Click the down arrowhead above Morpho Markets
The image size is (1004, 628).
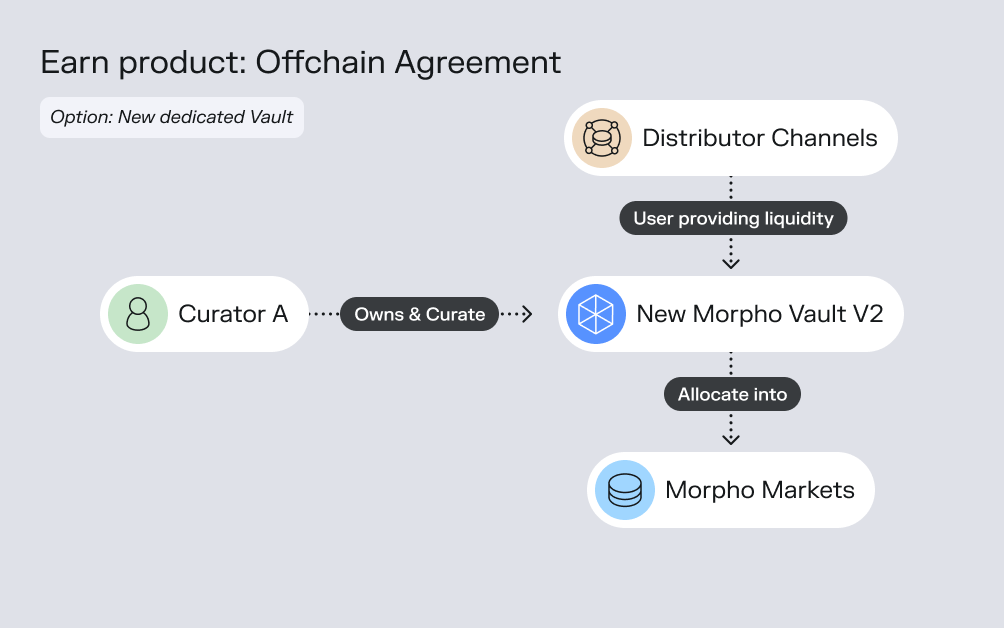tap(731, 438)
